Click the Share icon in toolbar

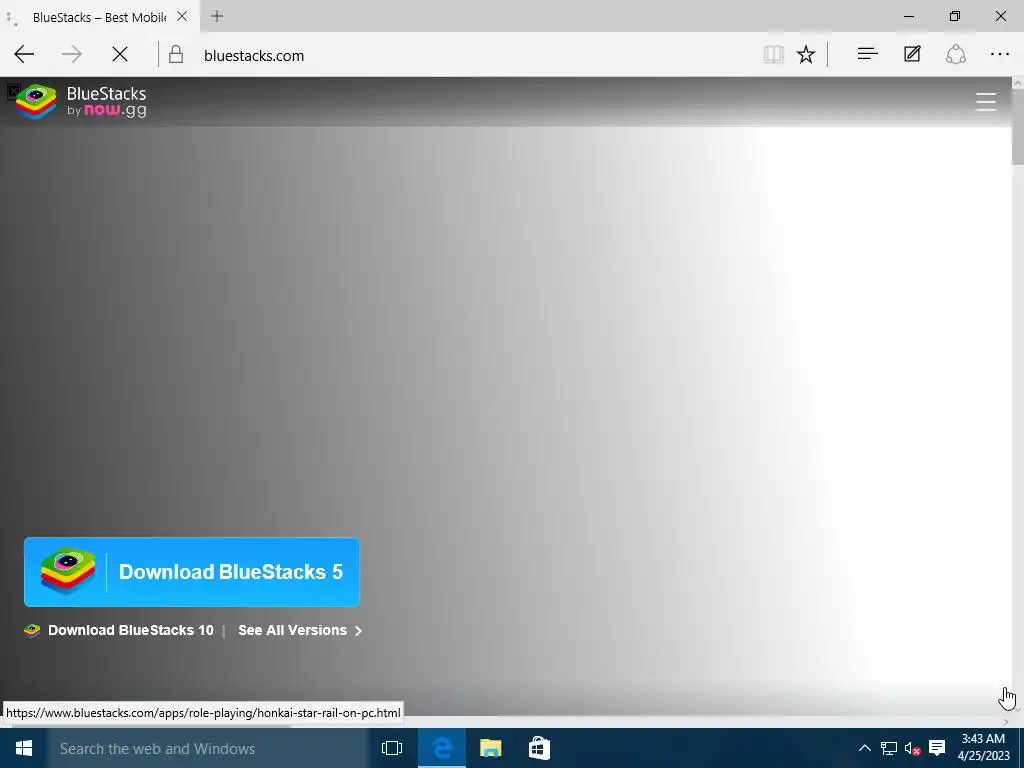955,54
